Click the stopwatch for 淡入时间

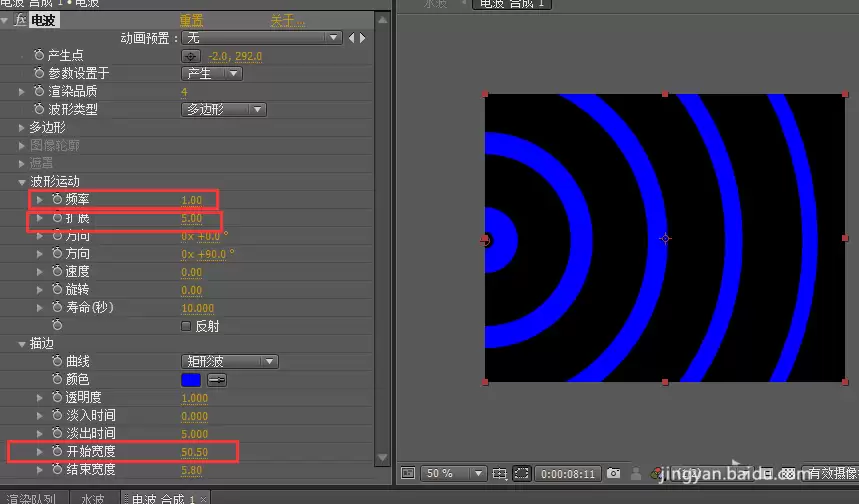(x=57, y=415)
